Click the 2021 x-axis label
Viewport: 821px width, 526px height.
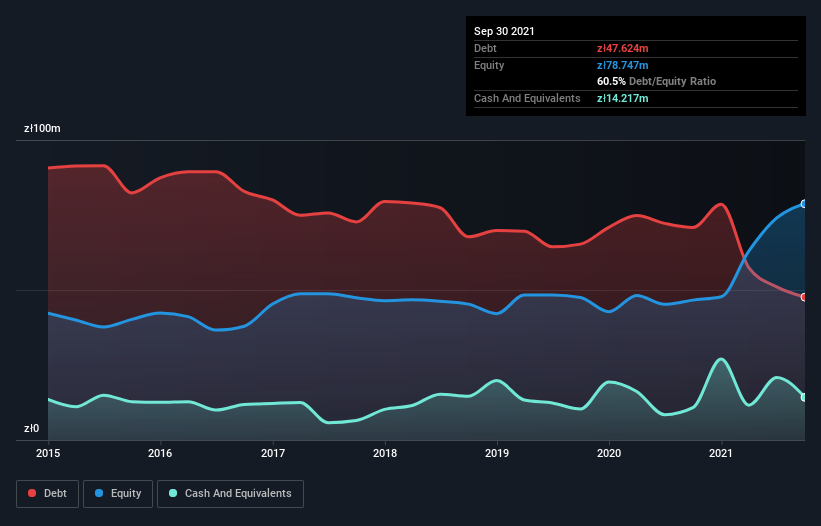(x=721, y=453)
